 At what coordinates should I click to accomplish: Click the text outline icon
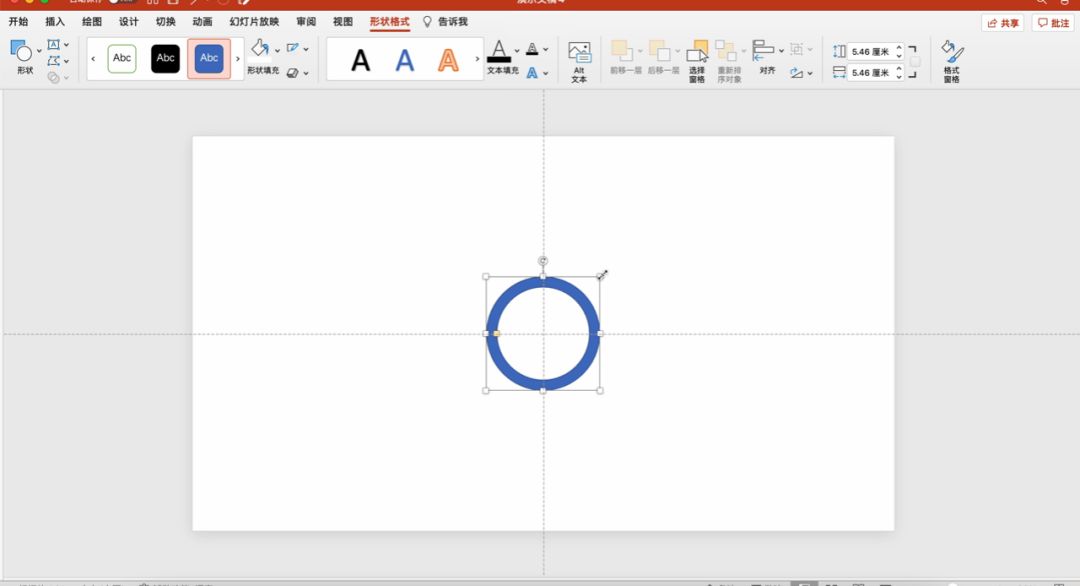pos(532,49)
